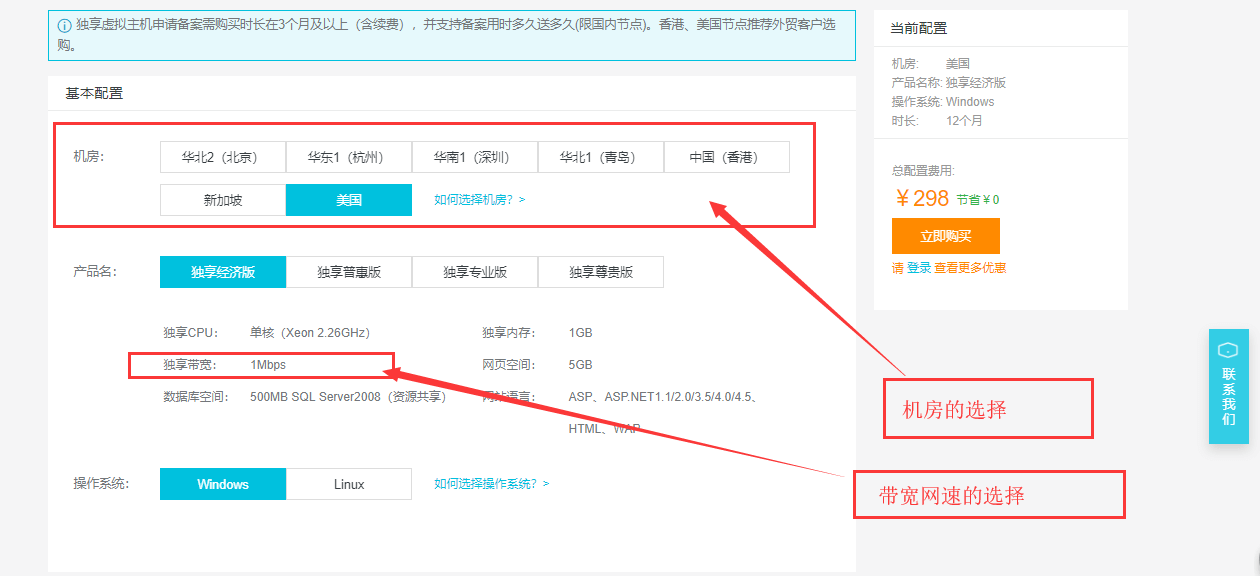Click the info icon in notice banner
The width and height of the screenshot is (1260, 576).
coord(64,24)
